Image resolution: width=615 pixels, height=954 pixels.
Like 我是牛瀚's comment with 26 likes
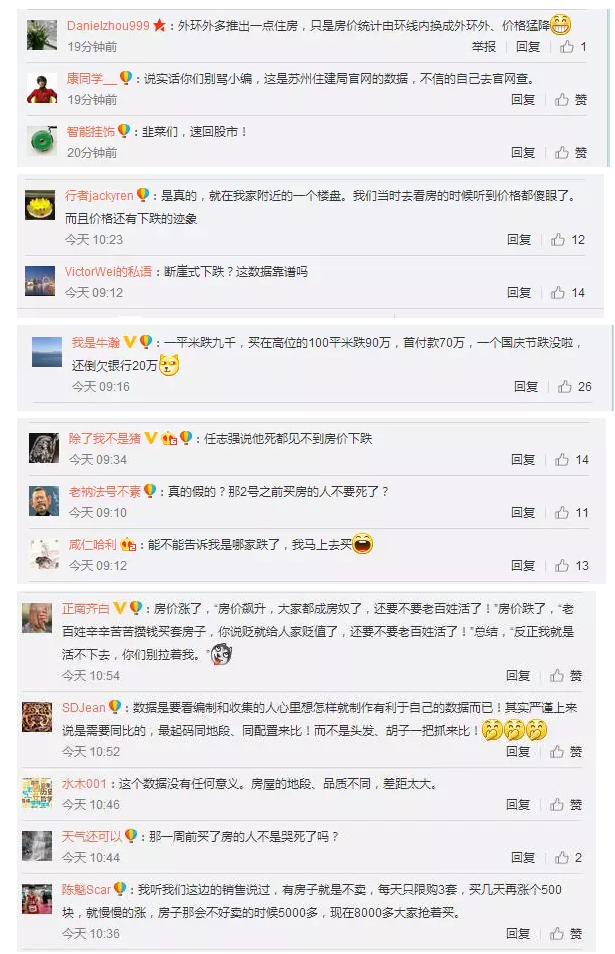coord(565,386)
